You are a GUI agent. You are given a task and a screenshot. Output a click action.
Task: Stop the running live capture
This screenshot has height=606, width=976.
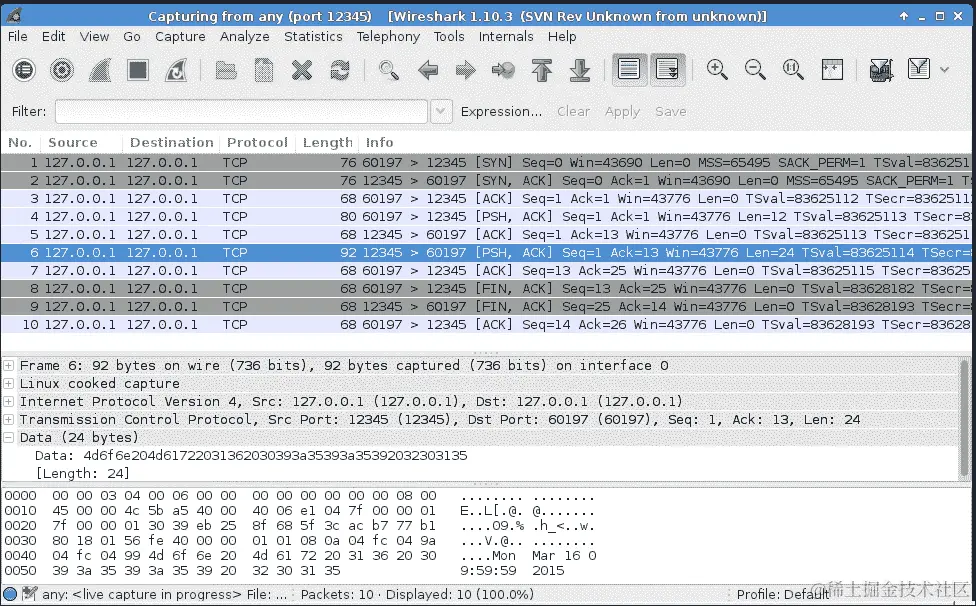point(138,70)
